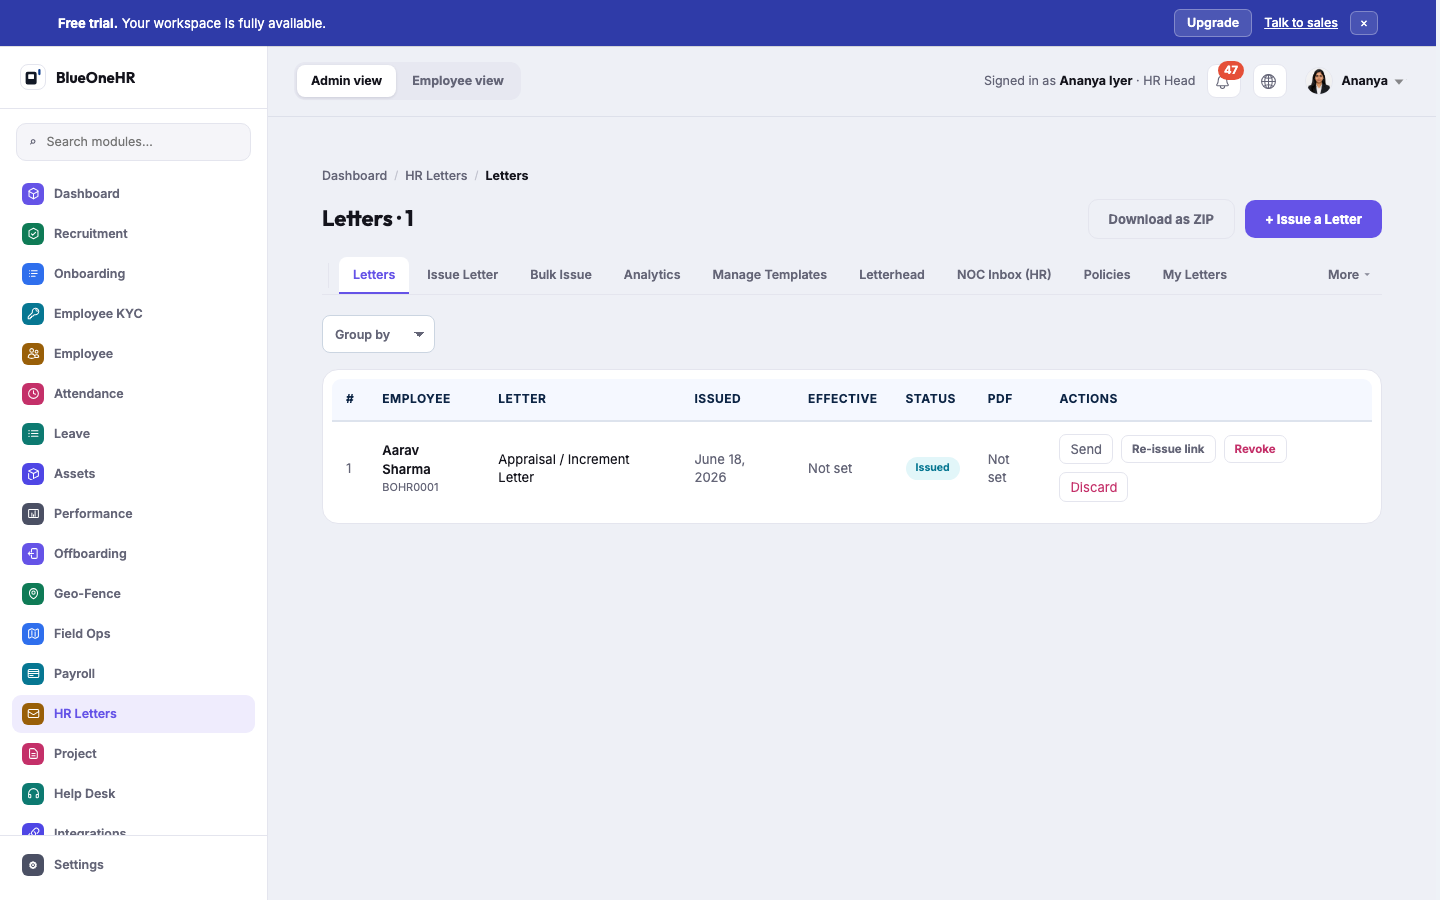Select the My Letters tab
The height and width of the screenshot is (900, 1440).
tap(1194, 275)
